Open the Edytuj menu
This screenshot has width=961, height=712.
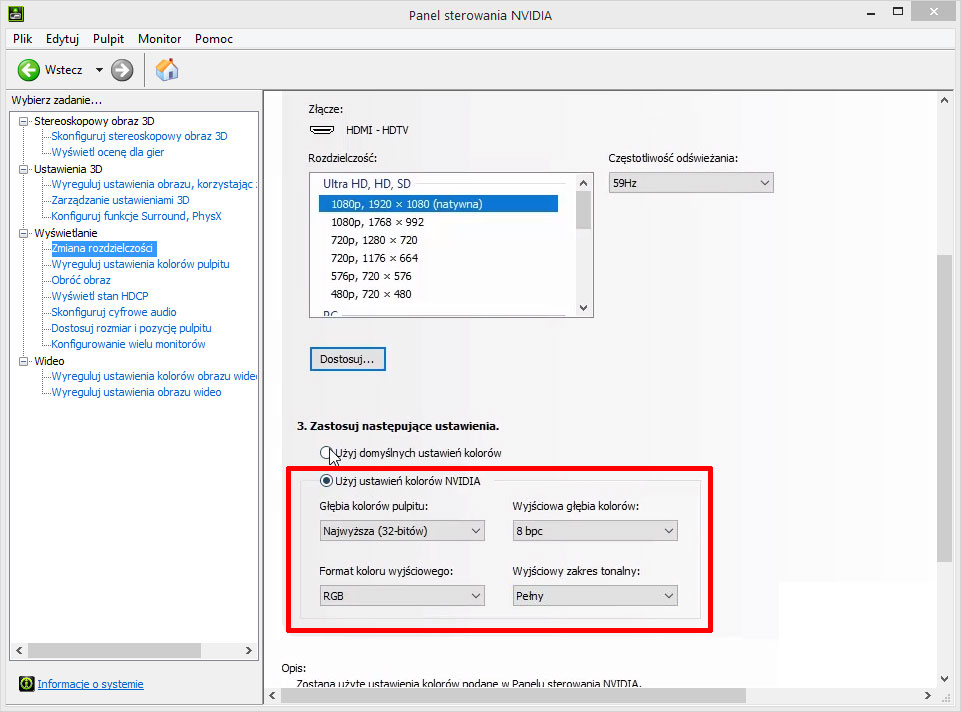coord(63,39)
